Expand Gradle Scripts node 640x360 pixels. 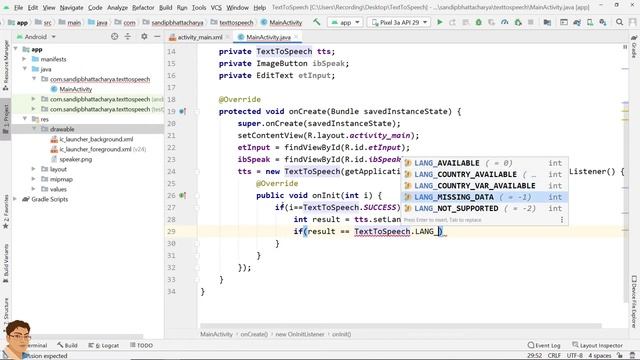[16, 199]
